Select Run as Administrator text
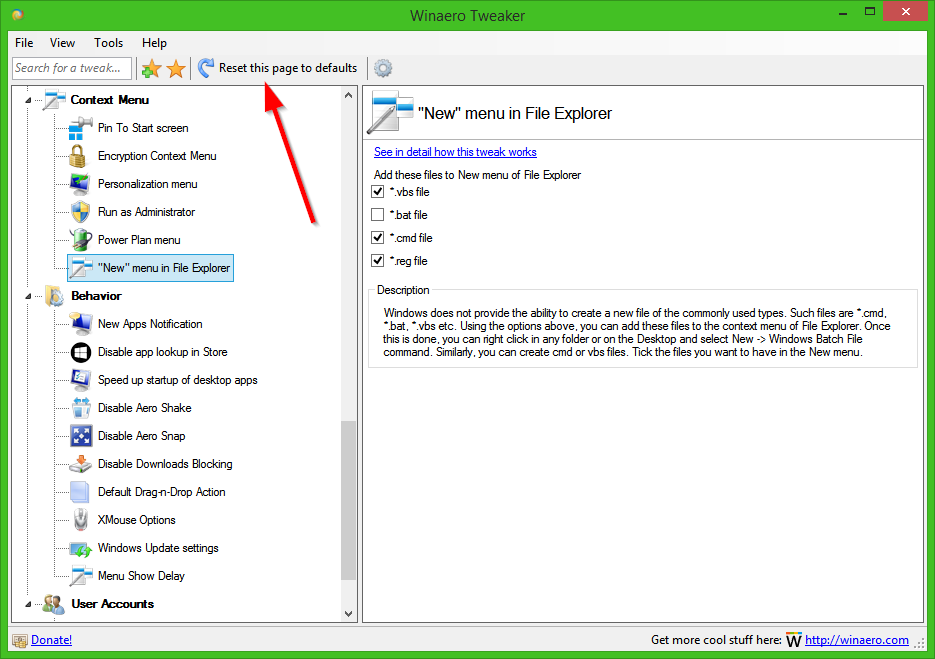The image size is (935, 659). tap(147, 212)
